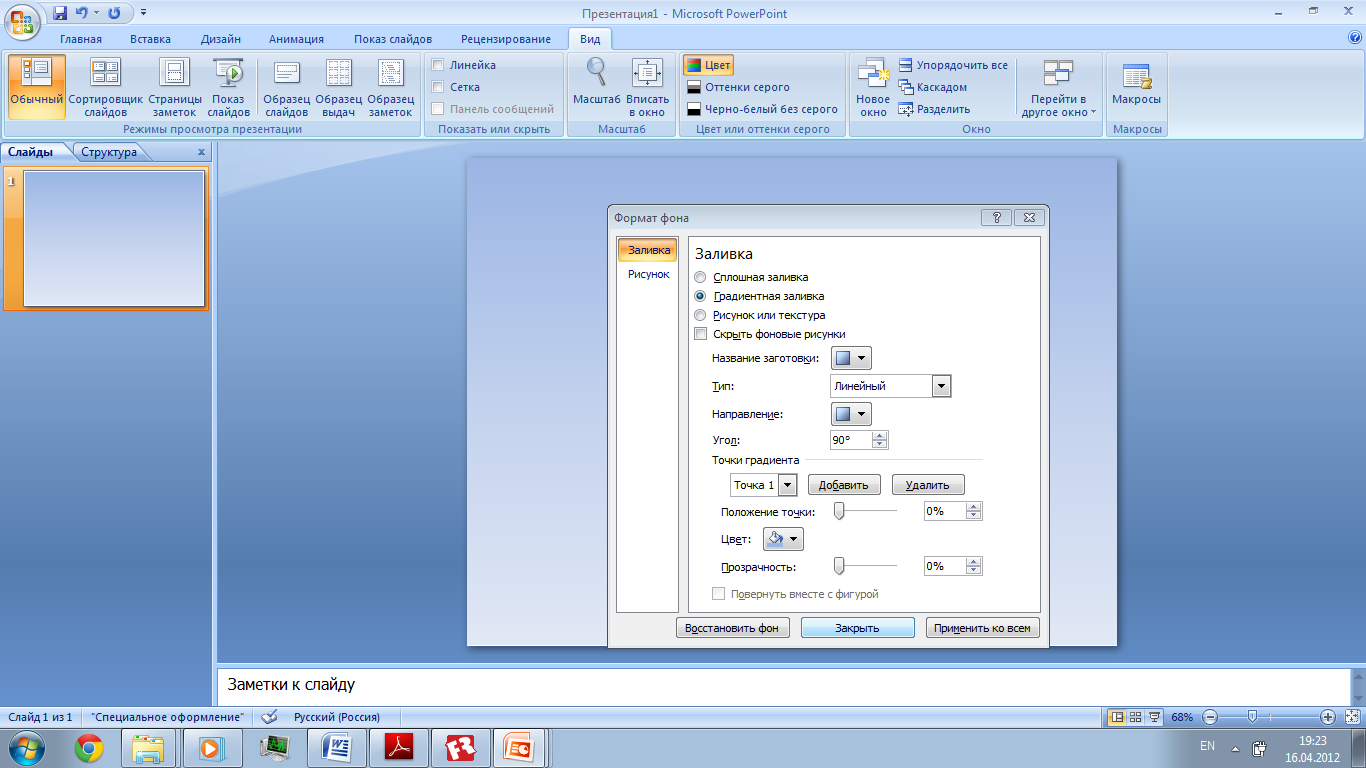Click Удалить gradient stop button
1366x768 pixels.
pos(927,485)
